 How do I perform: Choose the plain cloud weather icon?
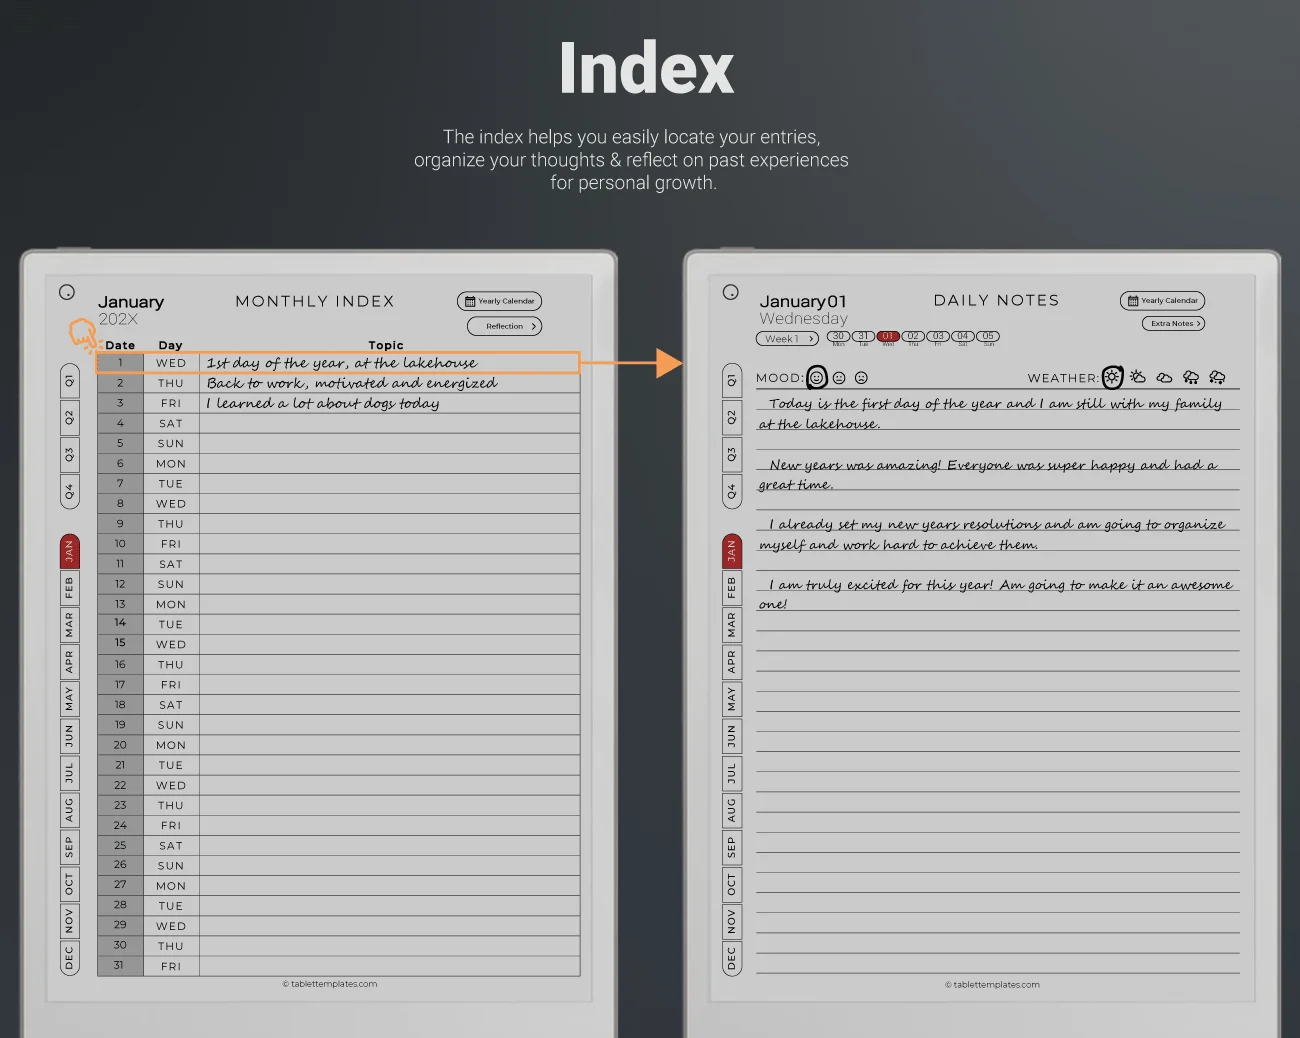1164,377
